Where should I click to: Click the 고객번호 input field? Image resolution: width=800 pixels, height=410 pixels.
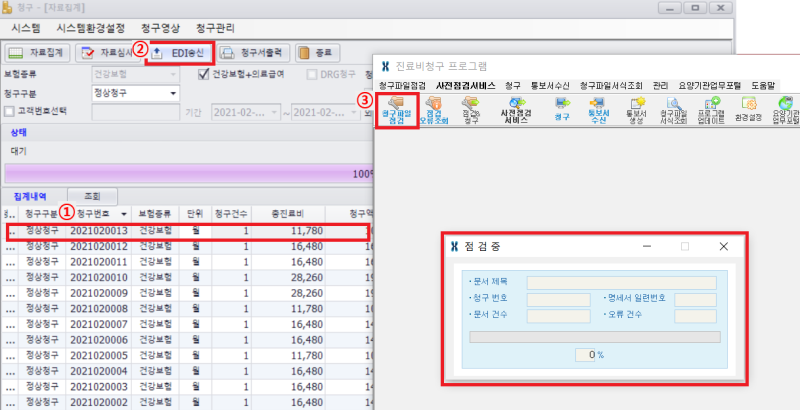pyautogui.click(x=136, y=112)
